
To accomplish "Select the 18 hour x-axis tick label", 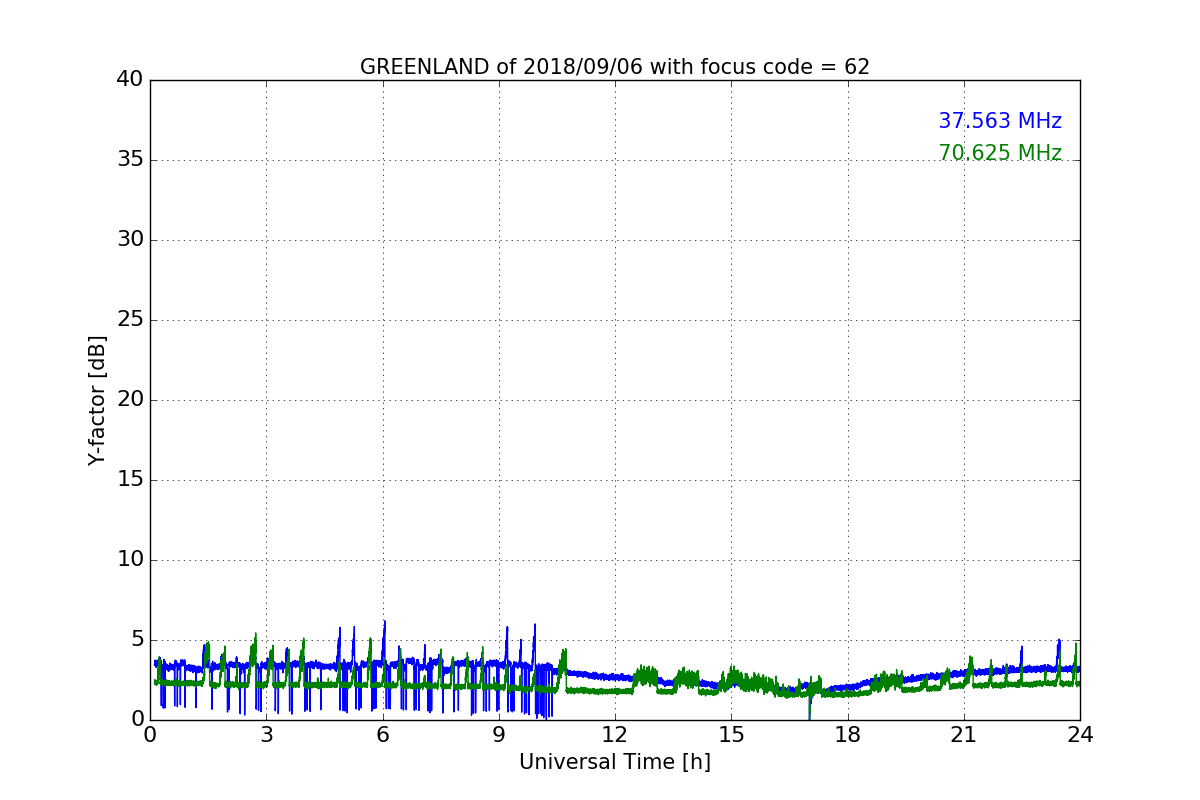I will (x=847, y=735).
